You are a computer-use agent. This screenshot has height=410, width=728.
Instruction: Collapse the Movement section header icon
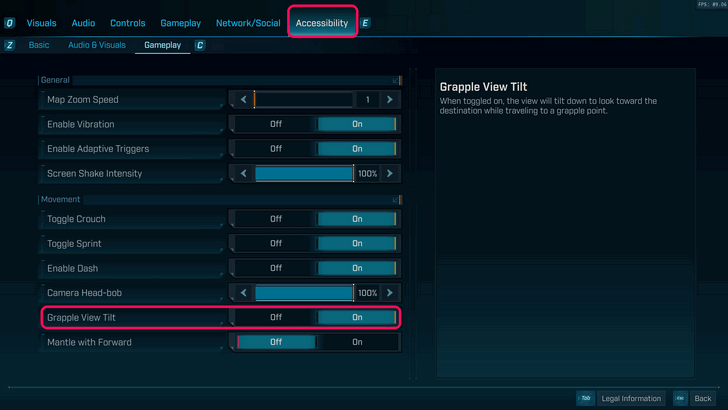(396, 200)
